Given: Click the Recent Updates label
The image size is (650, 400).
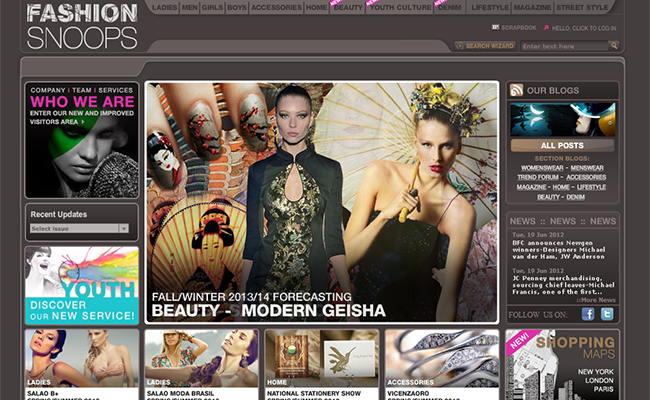Looking at the screenshot, I should 58,214.
